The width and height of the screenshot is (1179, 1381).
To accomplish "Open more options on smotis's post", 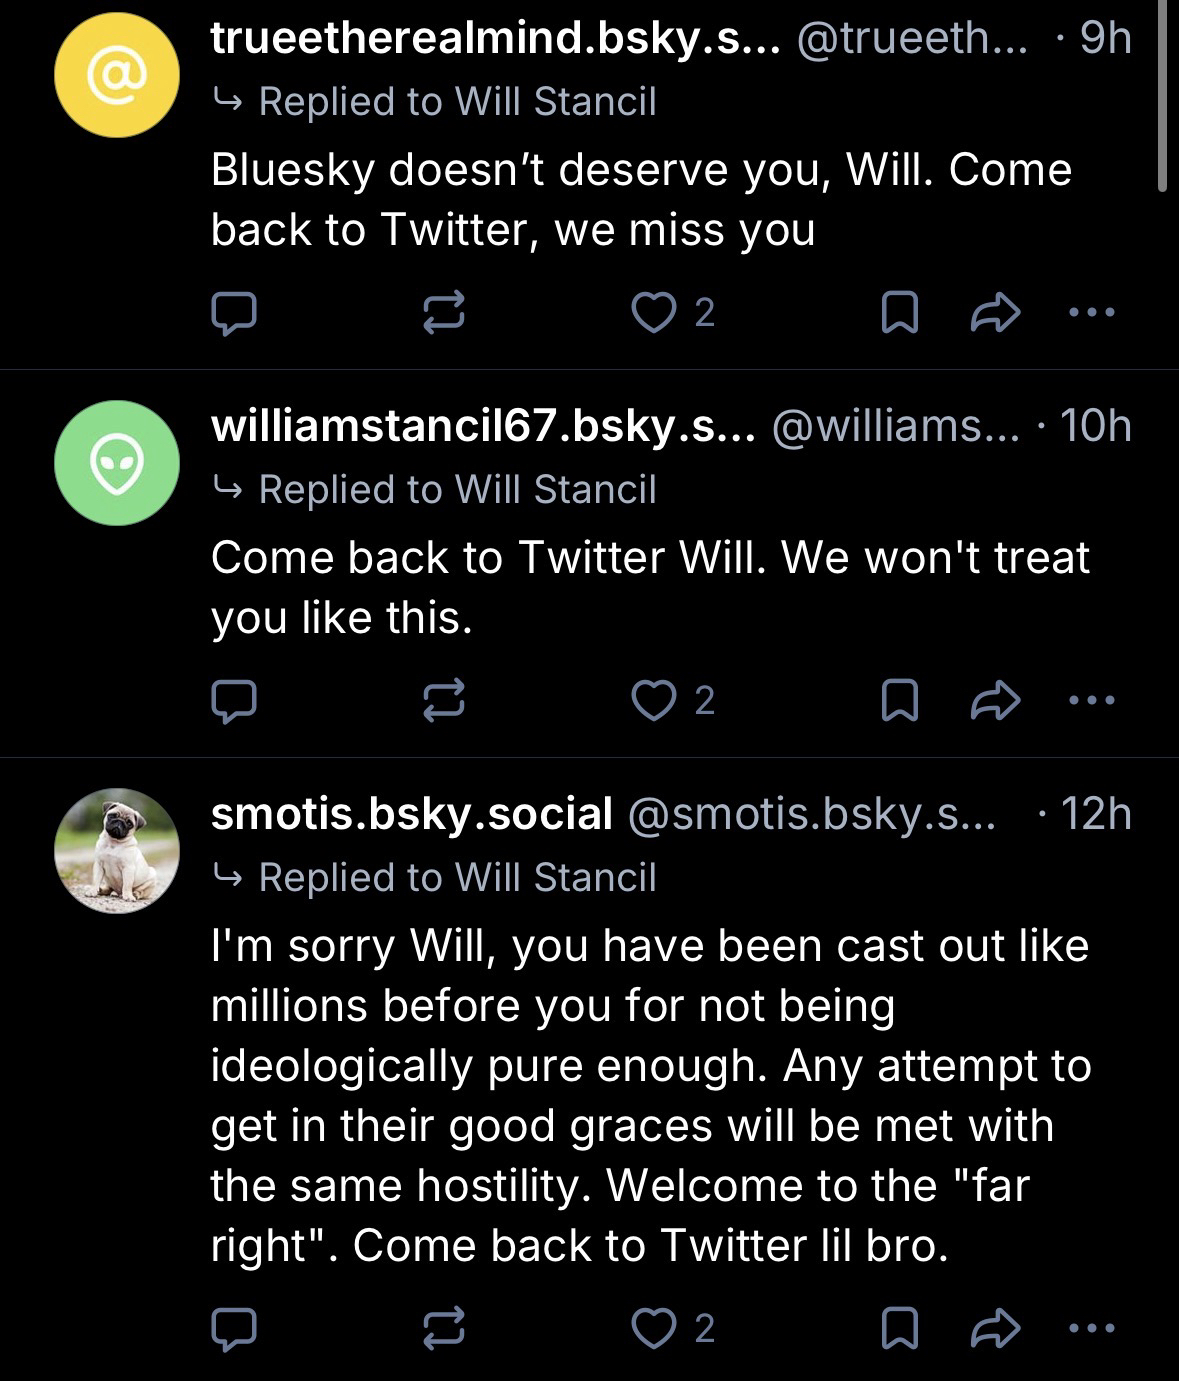I will tap(1091, 1329).
